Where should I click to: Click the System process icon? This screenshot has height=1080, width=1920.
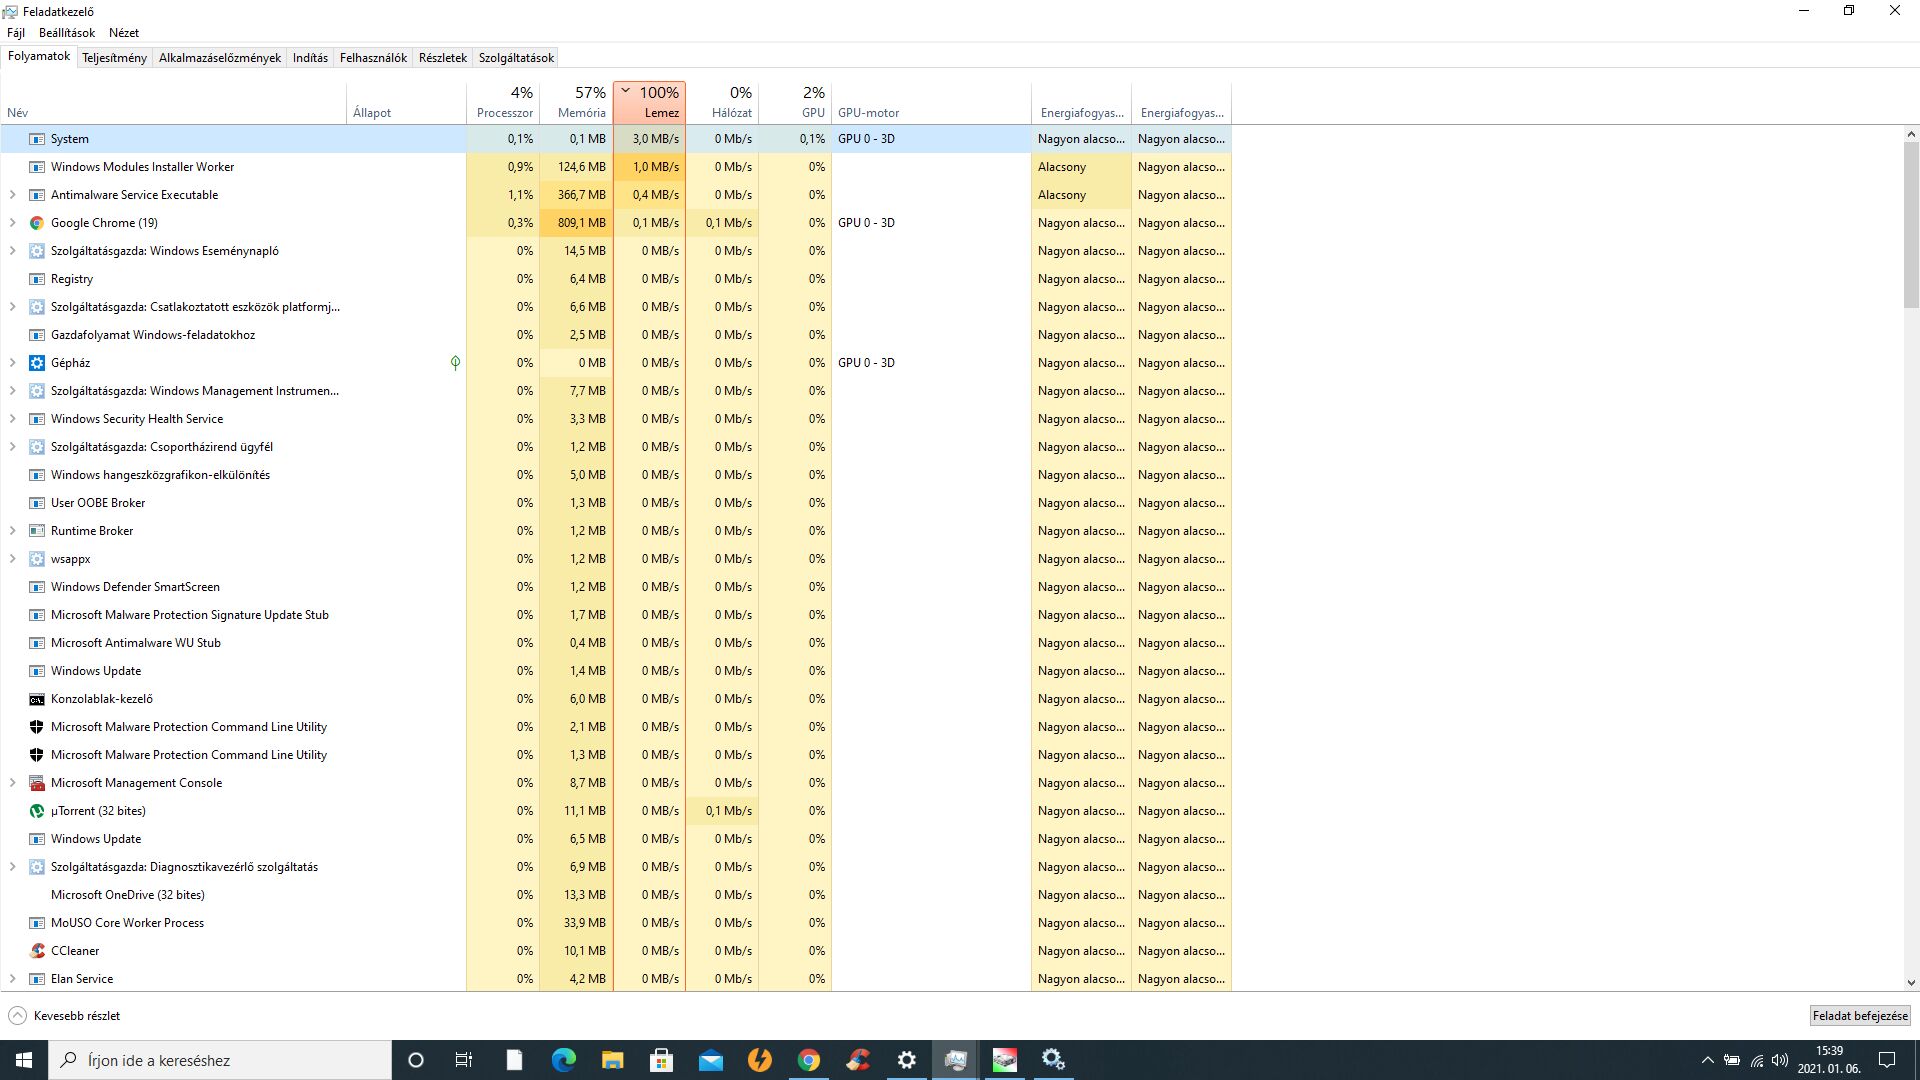(37, 139)
